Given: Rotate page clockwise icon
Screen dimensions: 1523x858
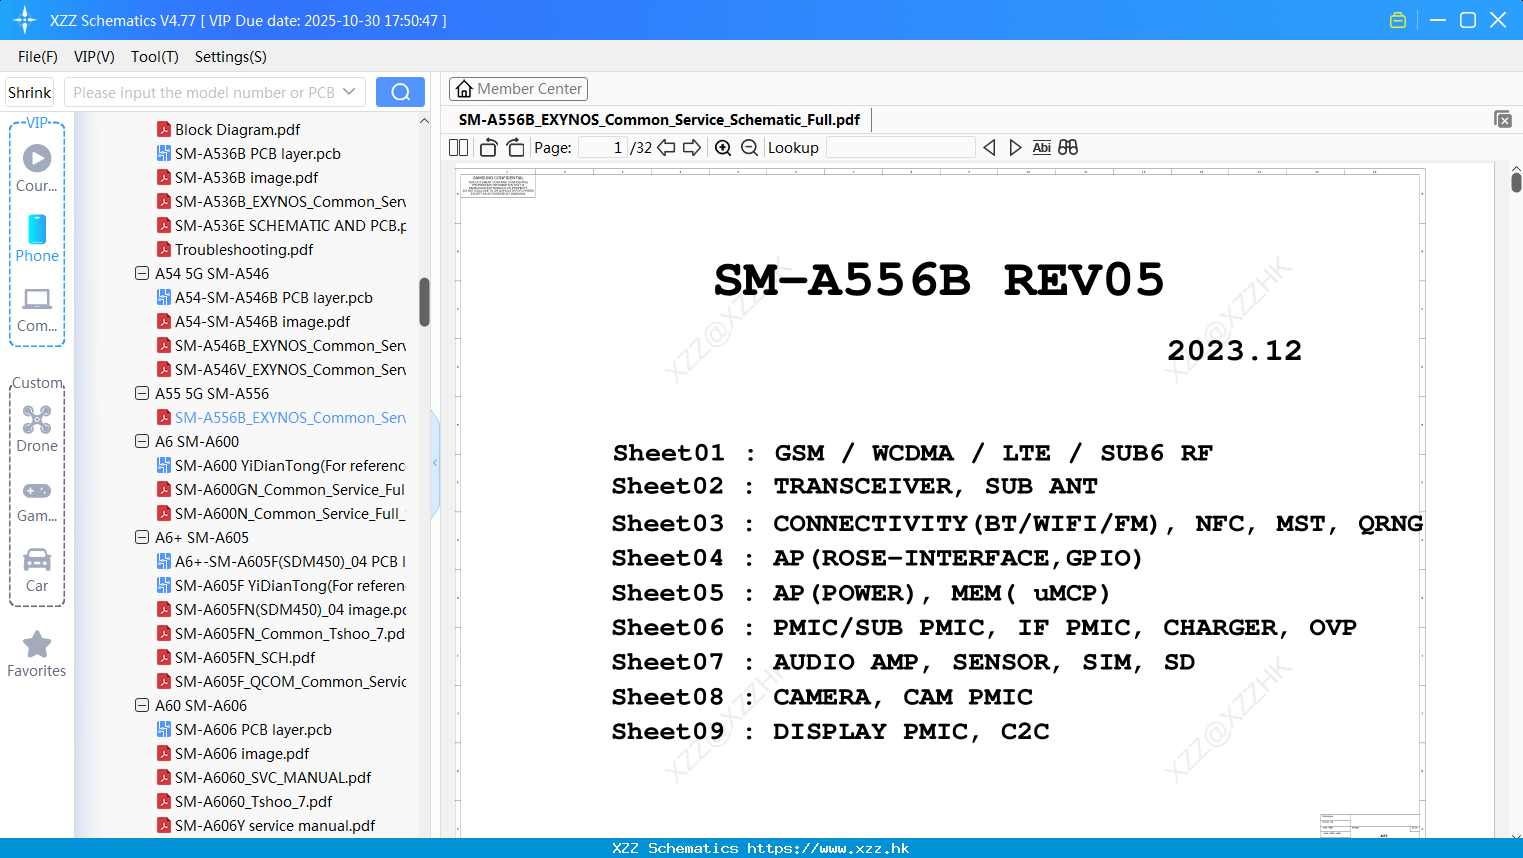Looking at the screenshot, I should point(515,148).
